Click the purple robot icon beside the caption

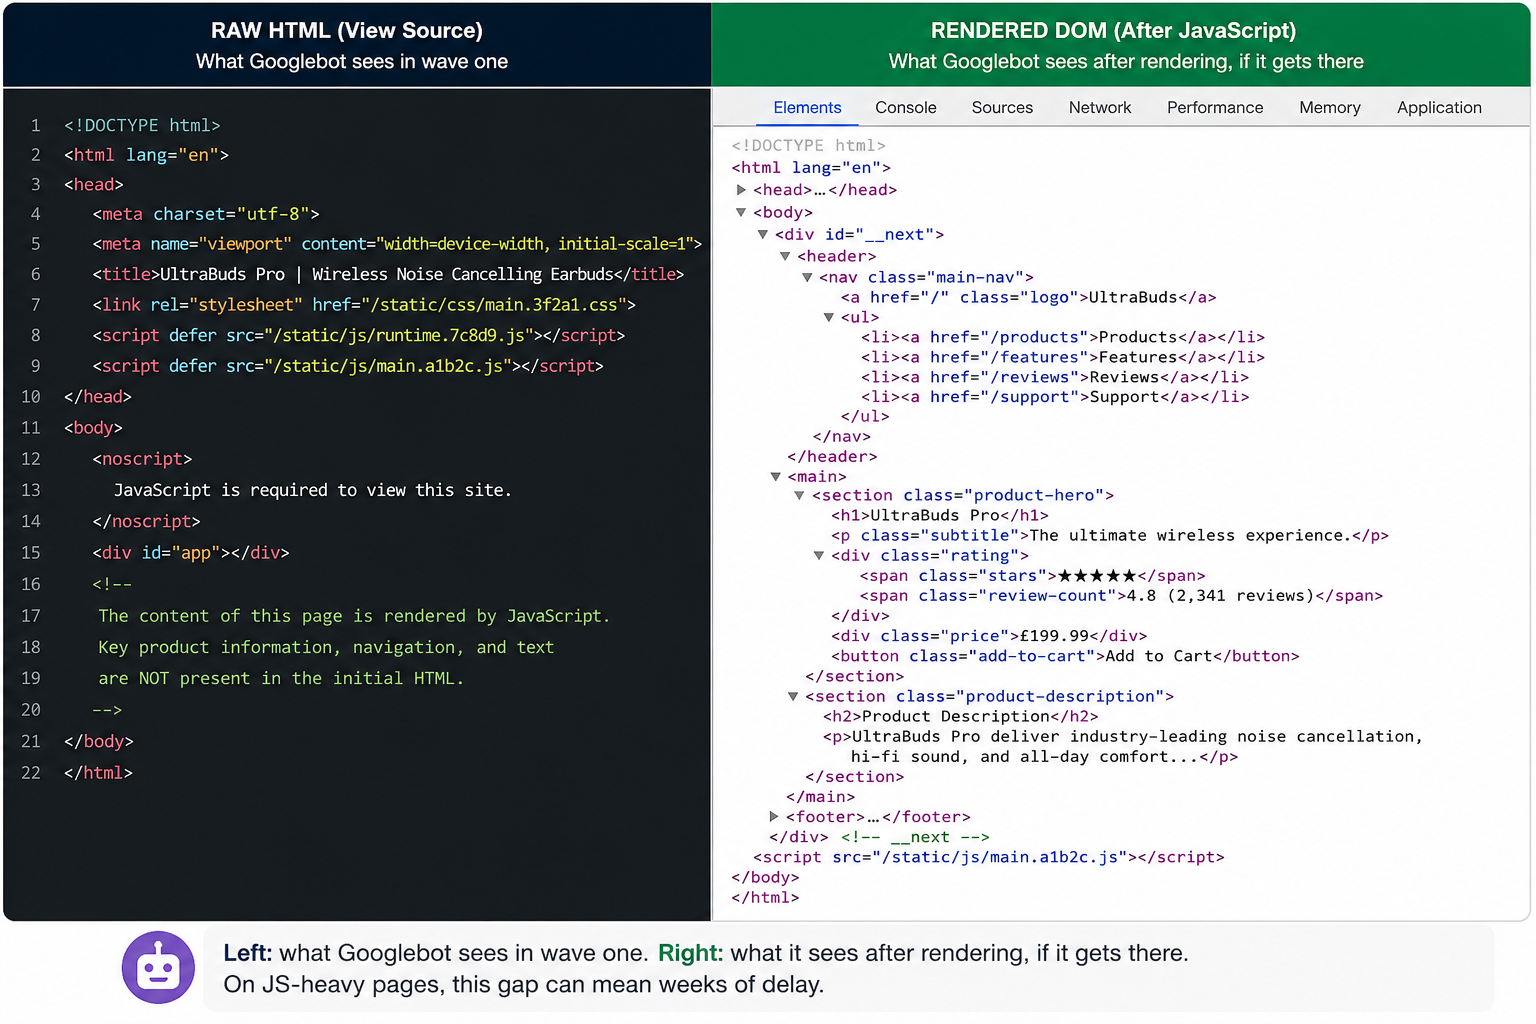158,967
